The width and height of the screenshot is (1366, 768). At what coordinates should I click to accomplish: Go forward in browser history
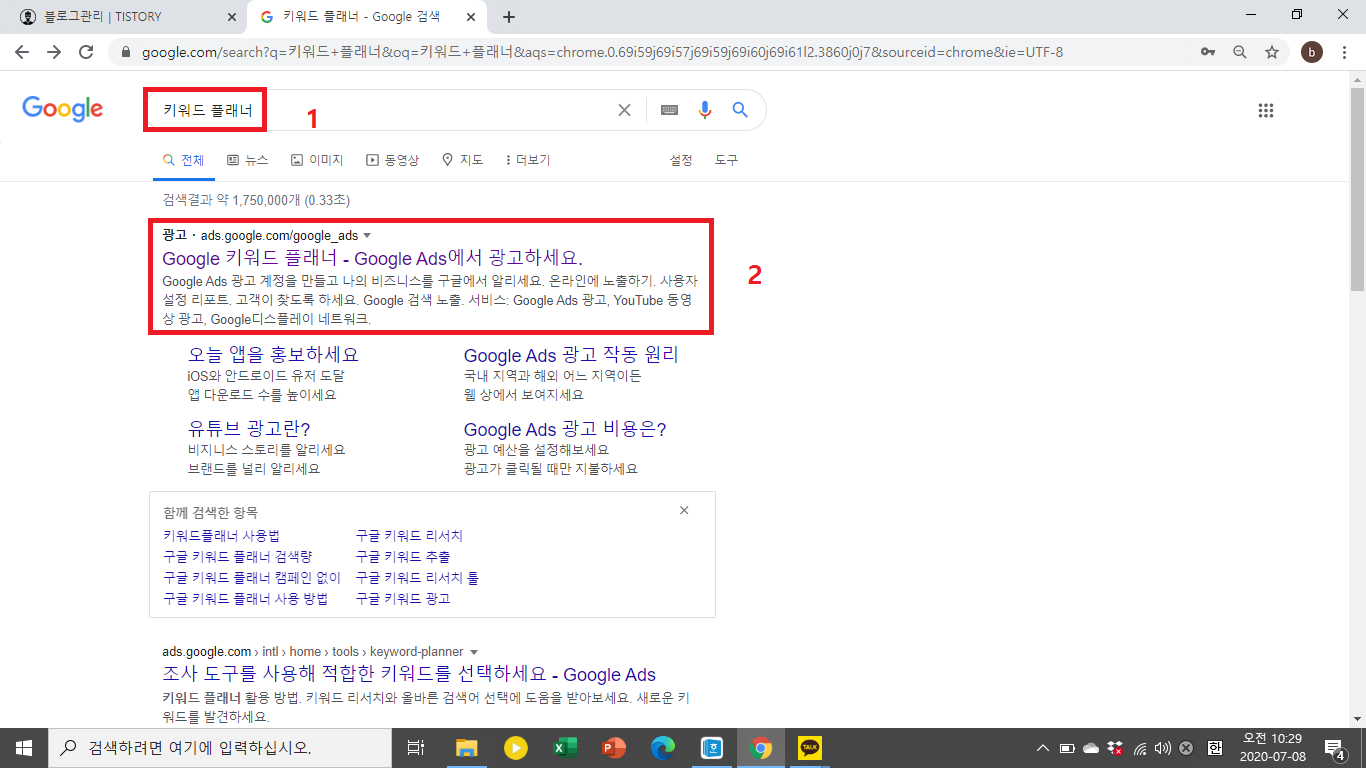click(x=54, y=52)
